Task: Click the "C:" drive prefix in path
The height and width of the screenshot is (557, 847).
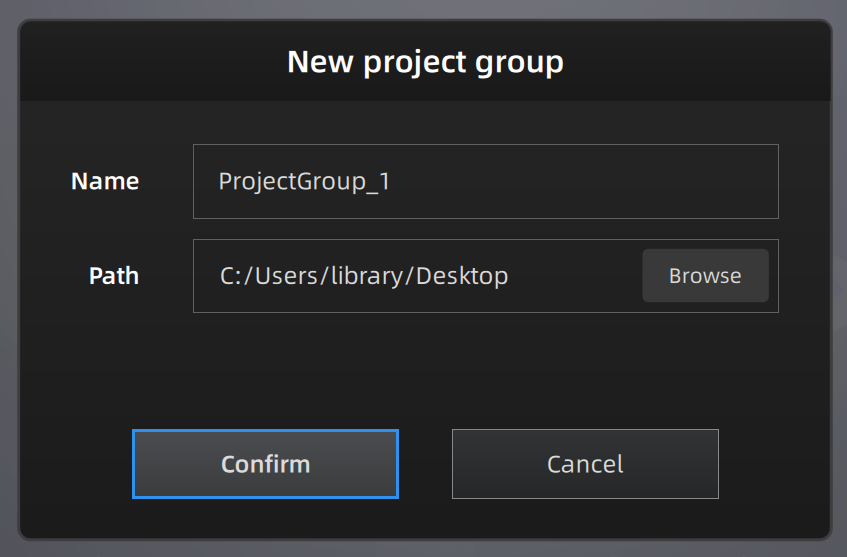Action: 231,276
